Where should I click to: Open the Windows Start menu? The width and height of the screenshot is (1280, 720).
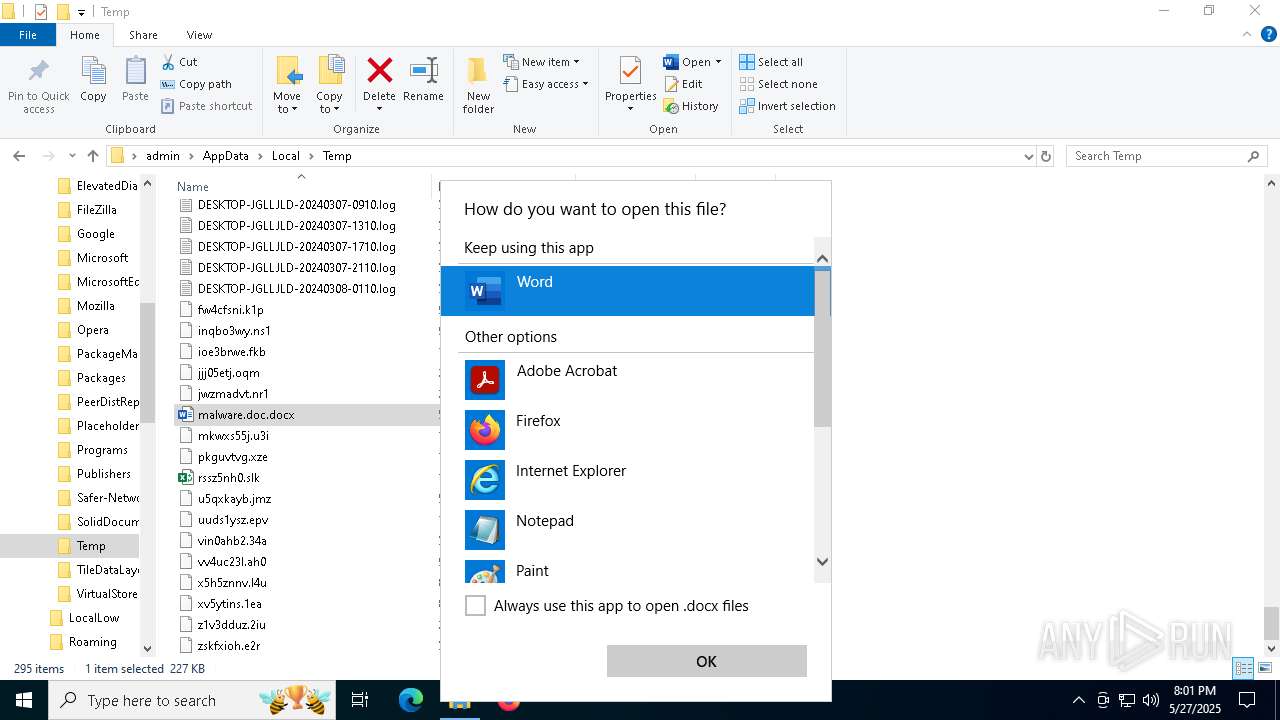[24, 700]
